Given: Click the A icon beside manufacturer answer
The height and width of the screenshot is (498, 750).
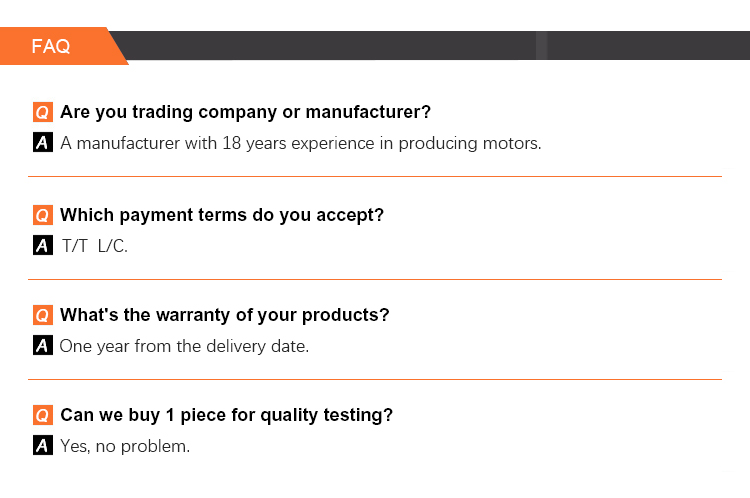Looking at the screenshot, I should pyautogui.click(x=42, y=143).
